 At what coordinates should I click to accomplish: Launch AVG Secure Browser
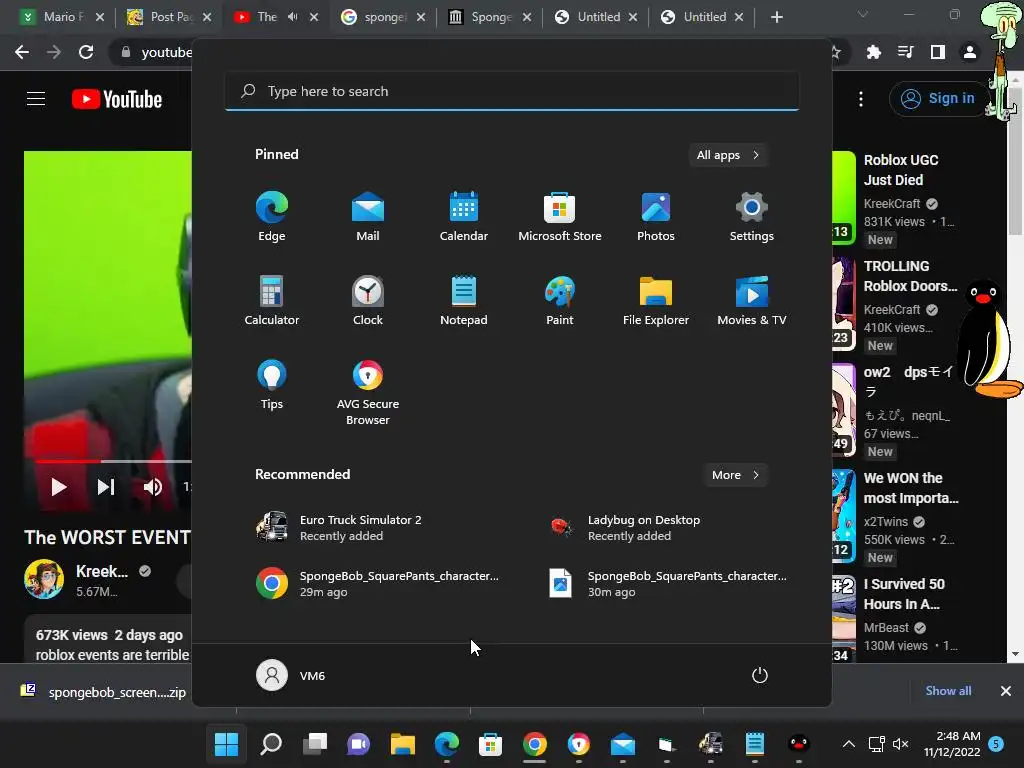click(x=368, y=392)
